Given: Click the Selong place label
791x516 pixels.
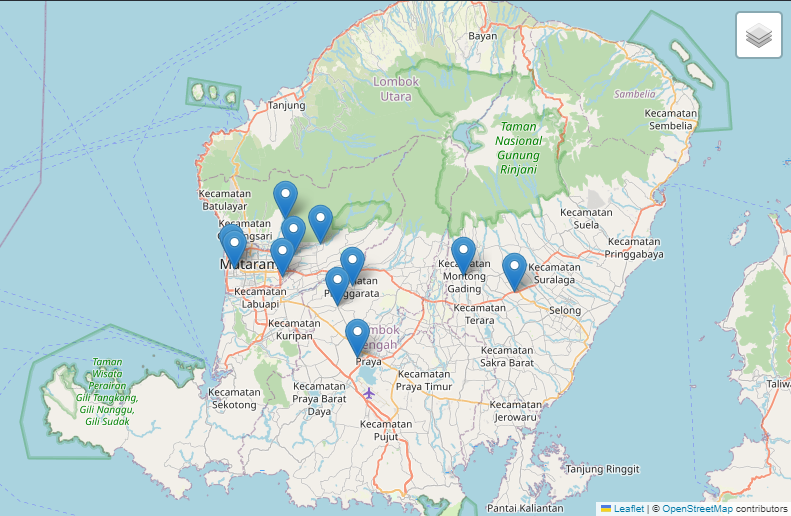Looking at the screenshot, I should (565, 310).
